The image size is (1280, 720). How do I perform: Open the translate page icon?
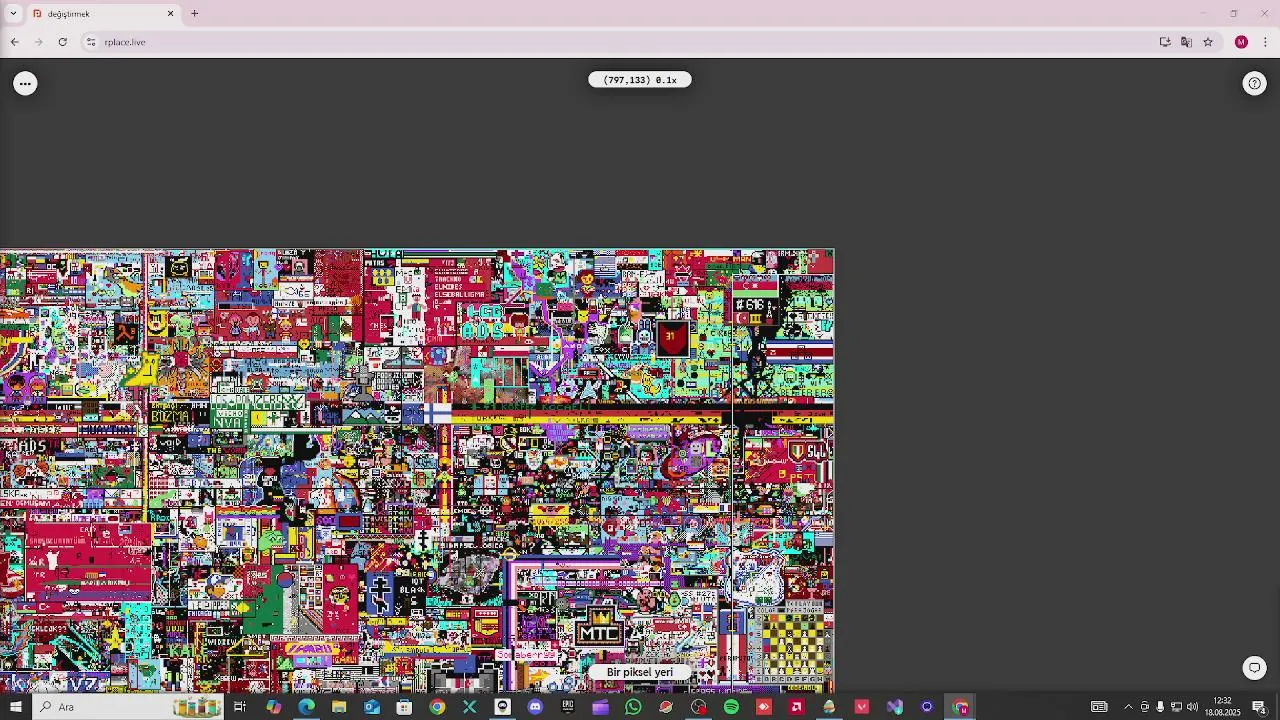coord(1186,42)
